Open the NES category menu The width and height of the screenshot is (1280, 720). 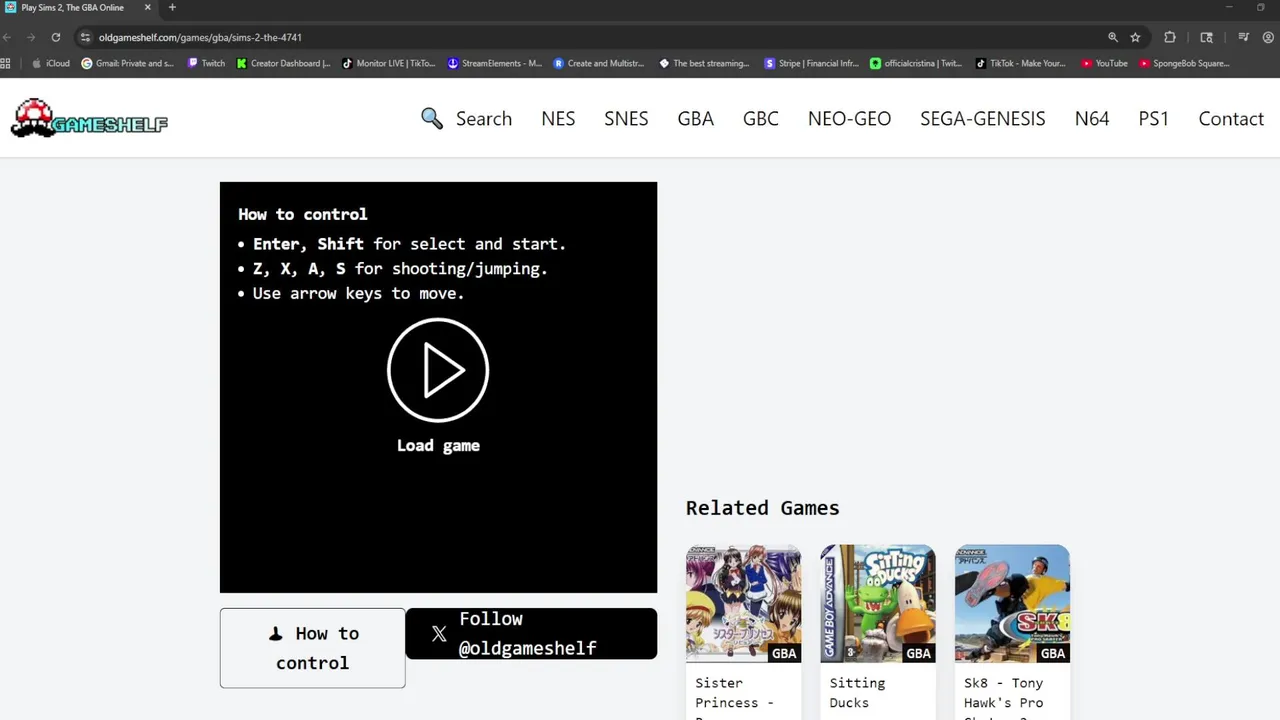click(558, 118)
